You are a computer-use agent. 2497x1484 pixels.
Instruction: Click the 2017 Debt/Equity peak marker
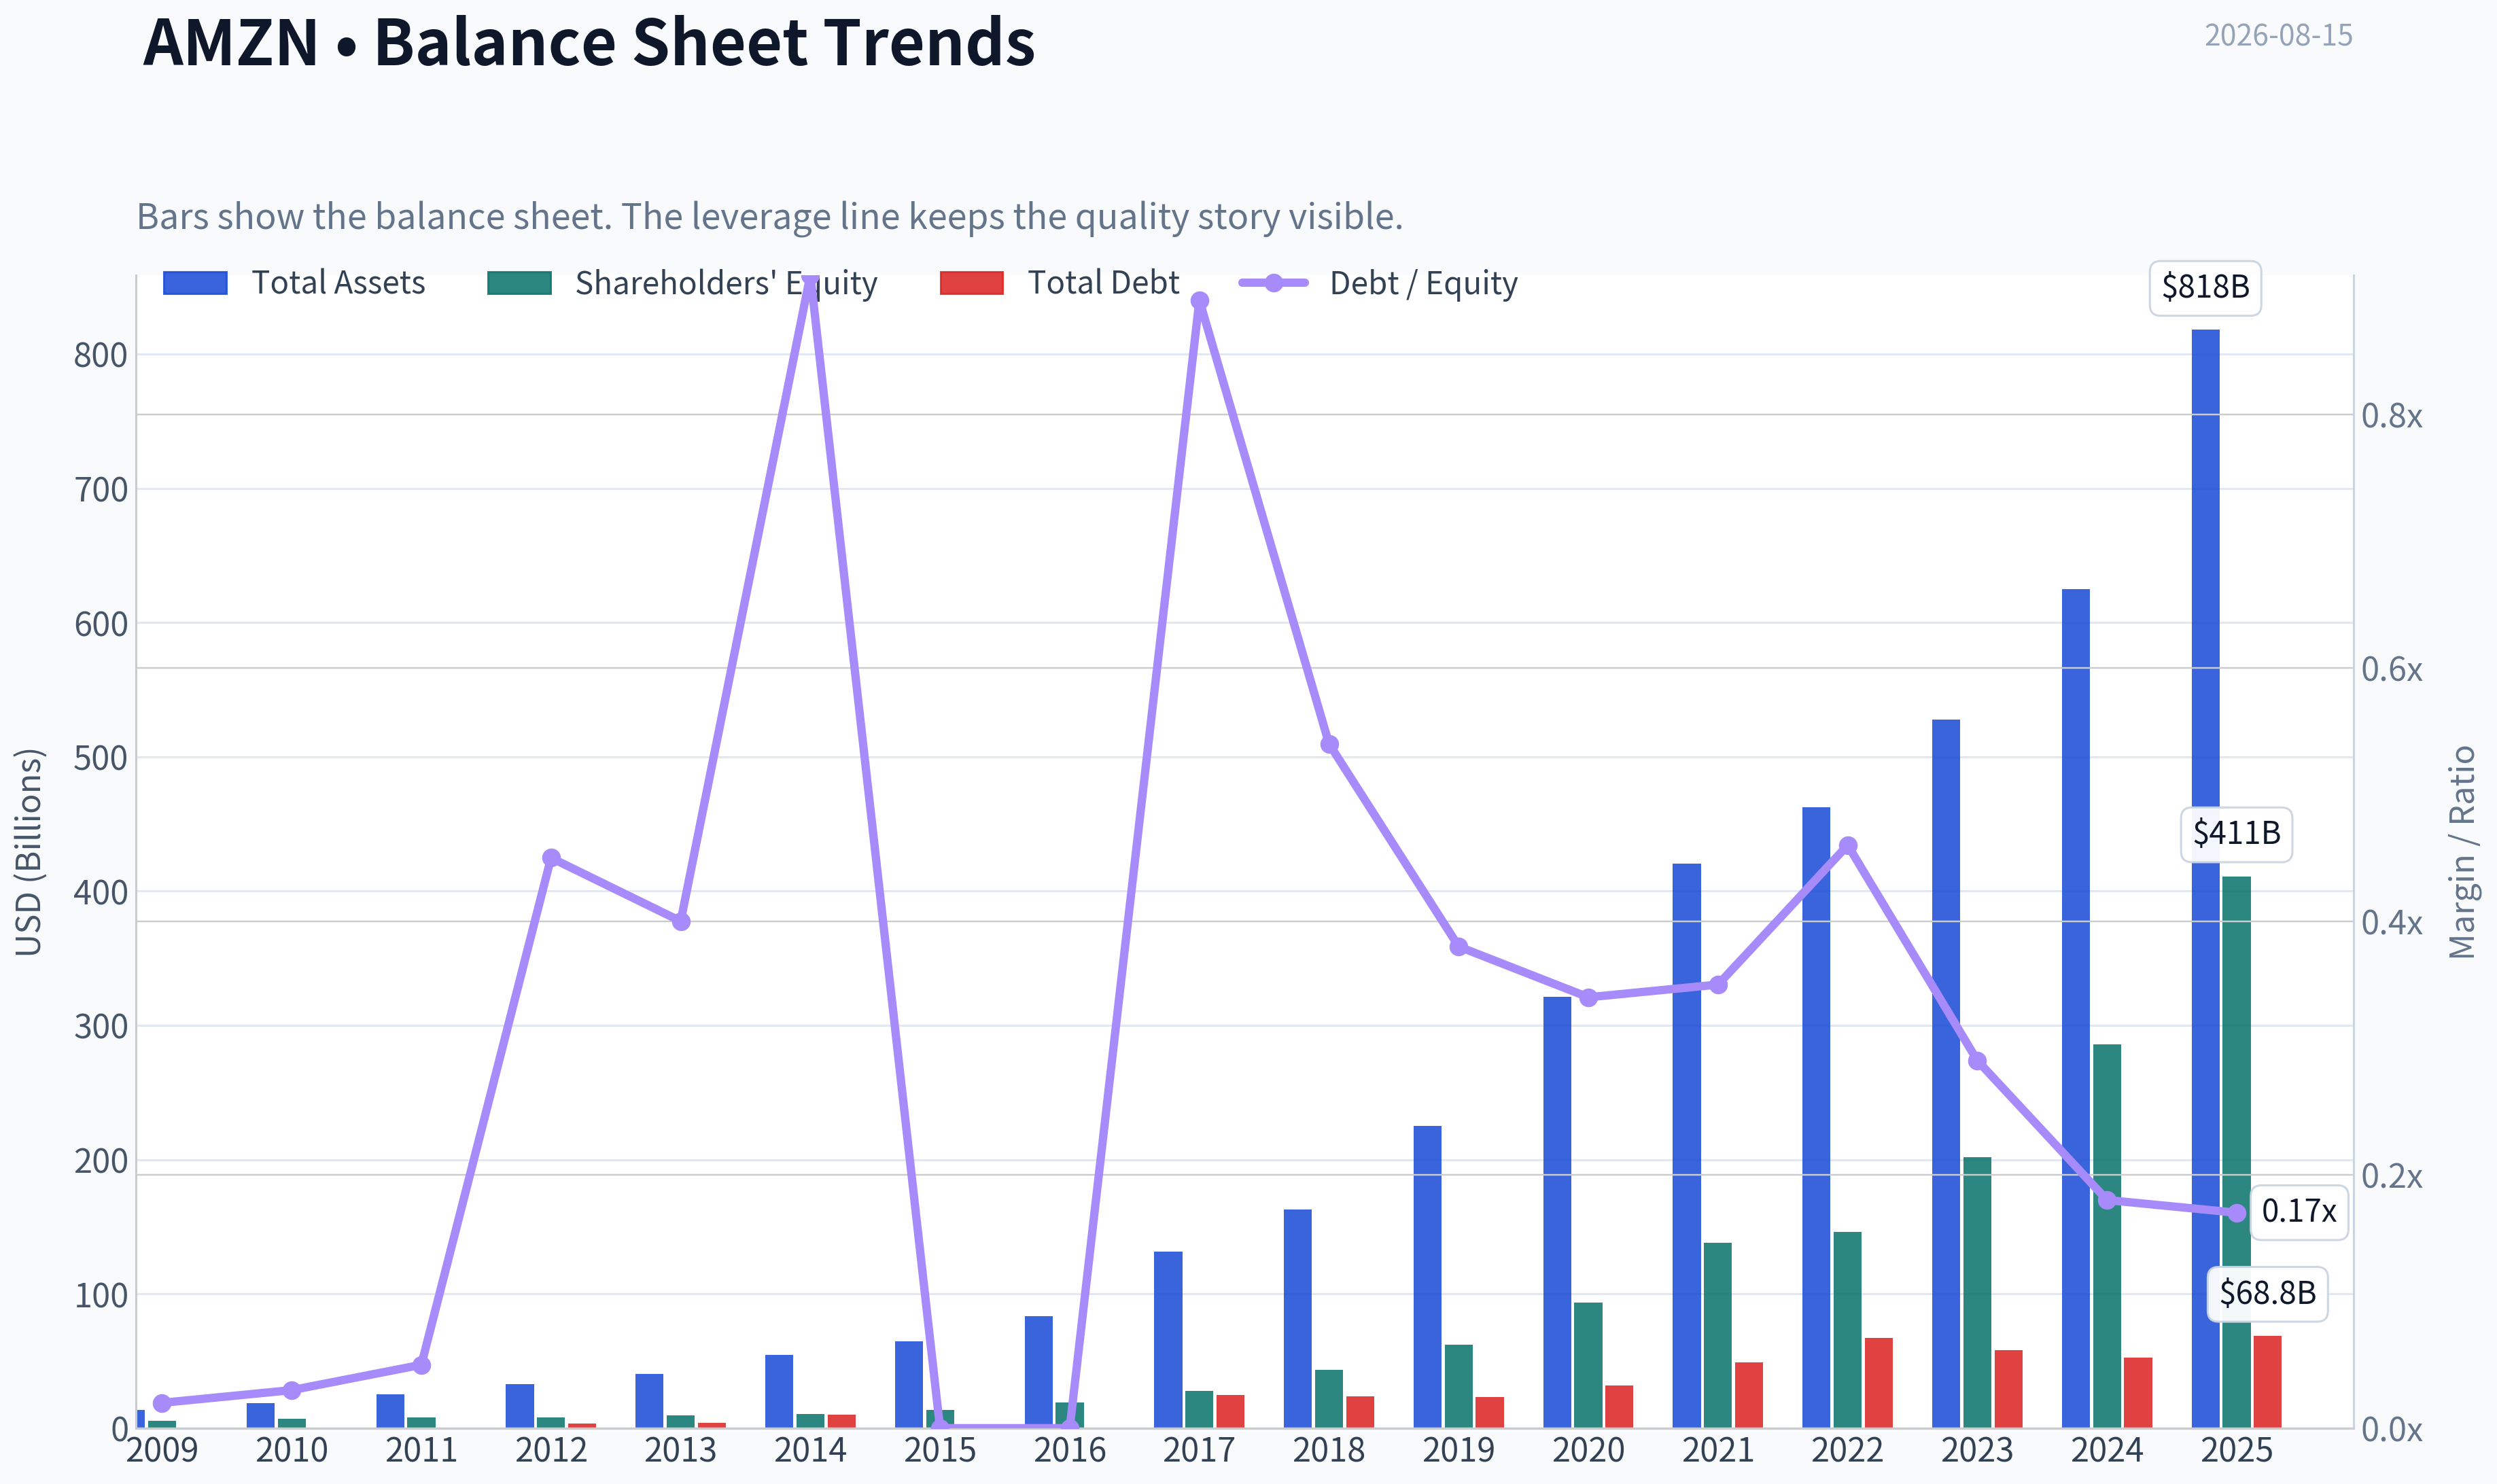1200,301
